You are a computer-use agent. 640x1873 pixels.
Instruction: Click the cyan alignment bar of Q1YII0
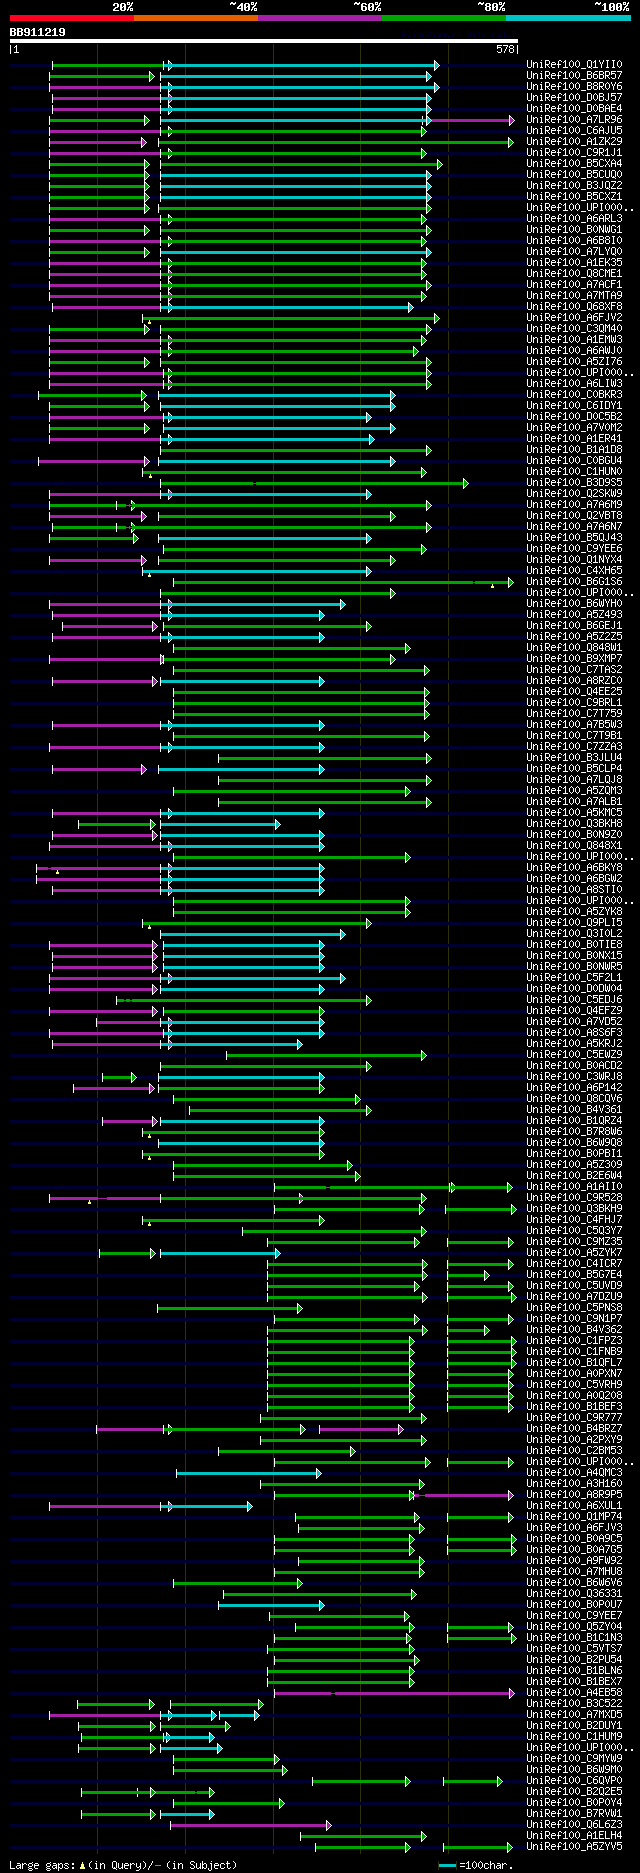pos(302,65)
